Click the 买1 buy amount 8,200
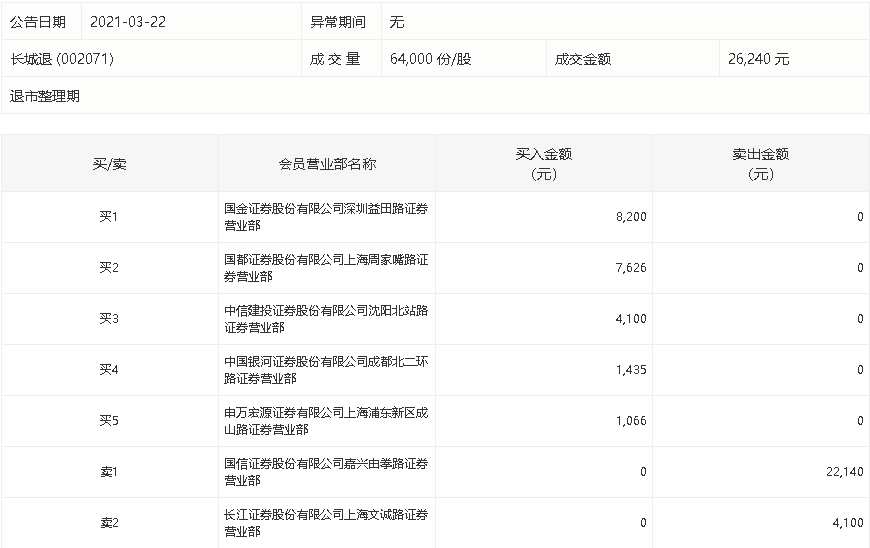This screenshot has width=870, height=548. (631, 217)
